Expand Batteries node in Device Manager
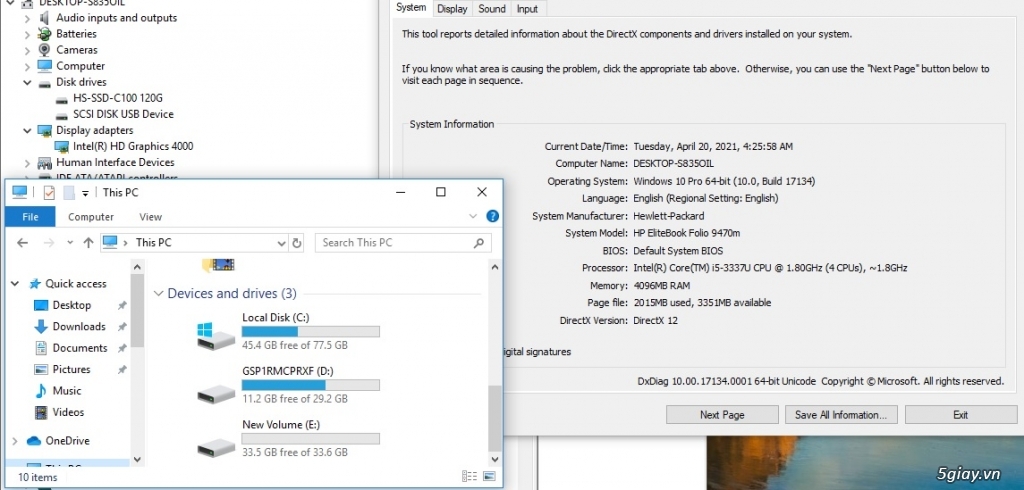 pos(27,34)
